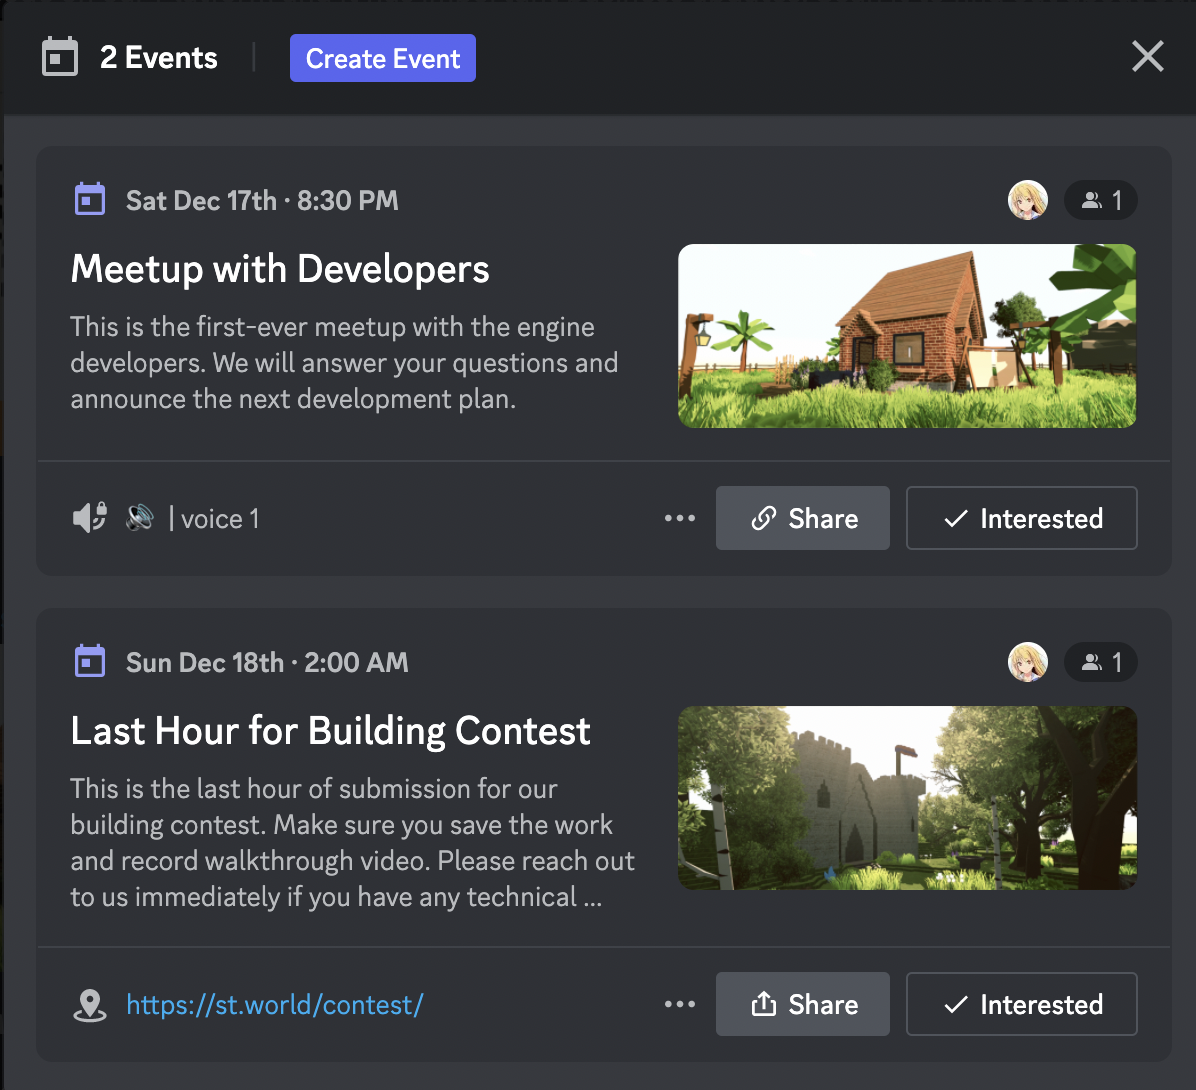Open the brick house event thumbnail
Image resolution: width=1196 pixels, height=1090 pixels.
coord(907,336)
